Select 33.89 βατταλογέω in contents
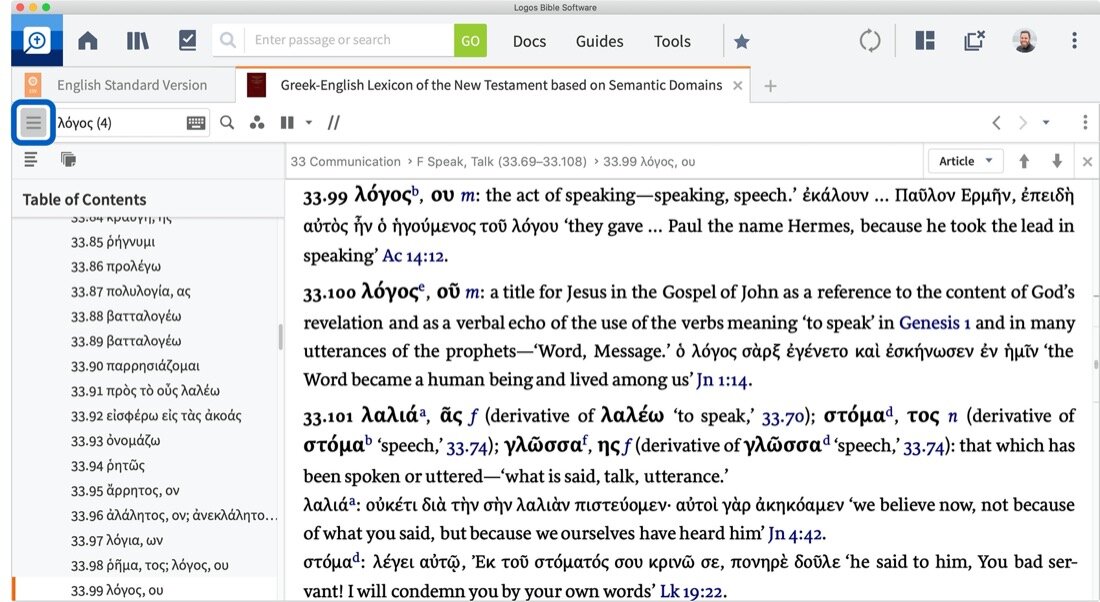This screenshot has height=602, width=1100. coord(126,341)
